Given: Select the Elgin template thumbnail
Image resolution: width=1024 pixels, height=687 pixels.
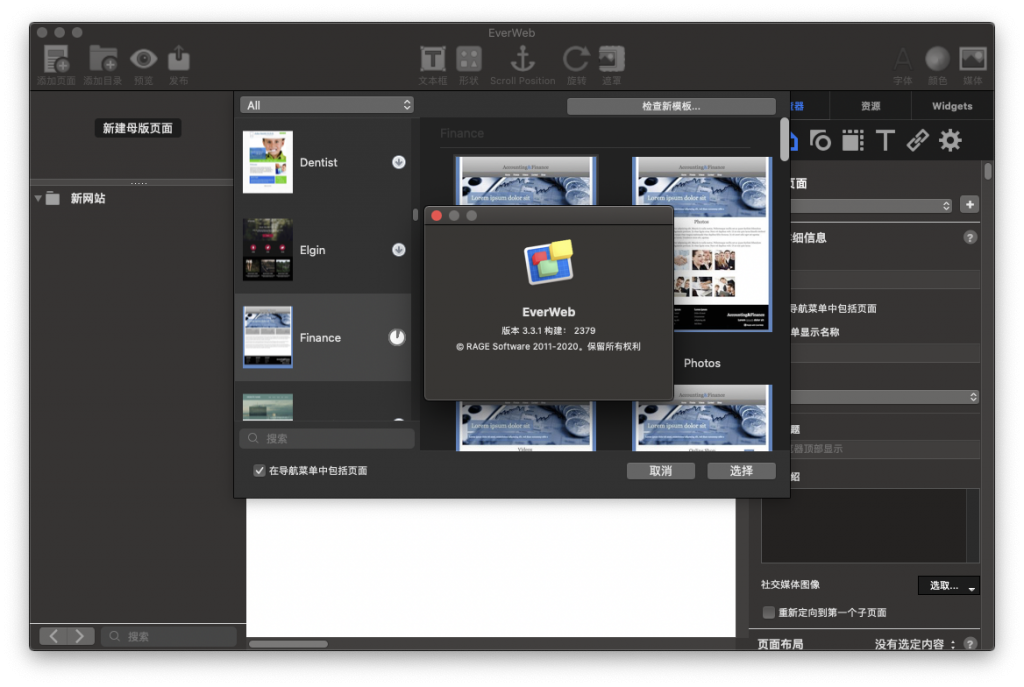Looking at the screenshot, I should point(268,249).
